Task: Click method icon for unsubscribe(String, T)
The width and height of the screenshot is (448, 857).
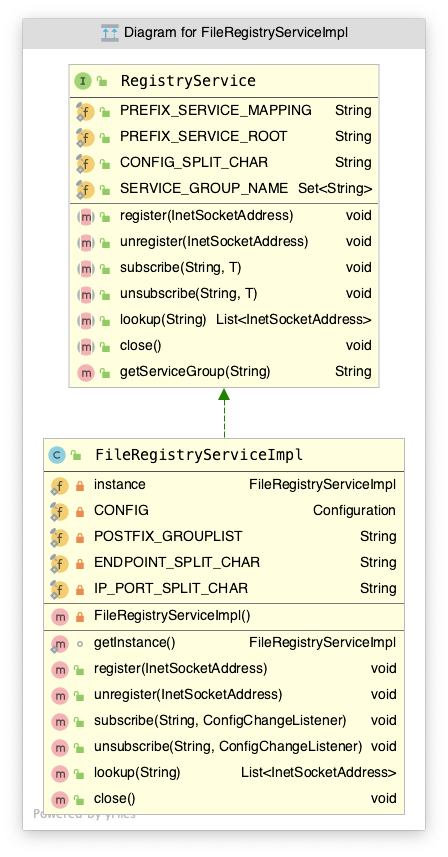Action: click(x=85, y=295)
